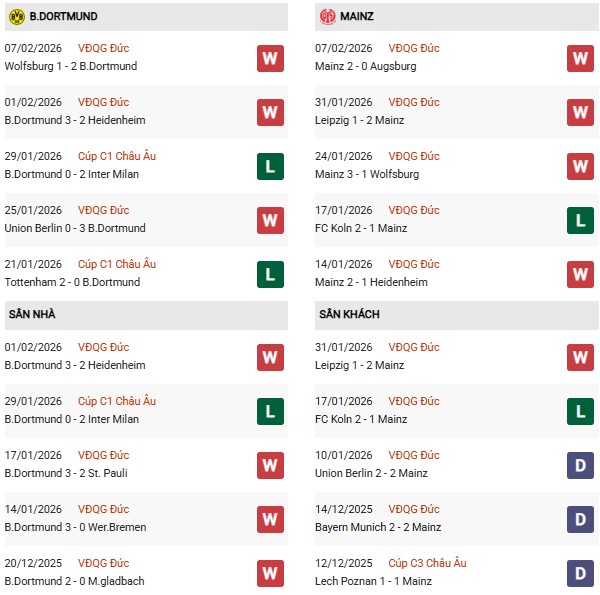Click the D badge for Union Berlin 2-2 Mainz

pyautogui.click(x=580, y=465)
